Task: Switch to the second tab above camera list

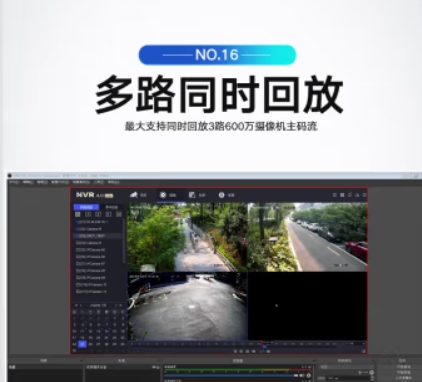Action: pyautogui.click(x=112, y=207)
